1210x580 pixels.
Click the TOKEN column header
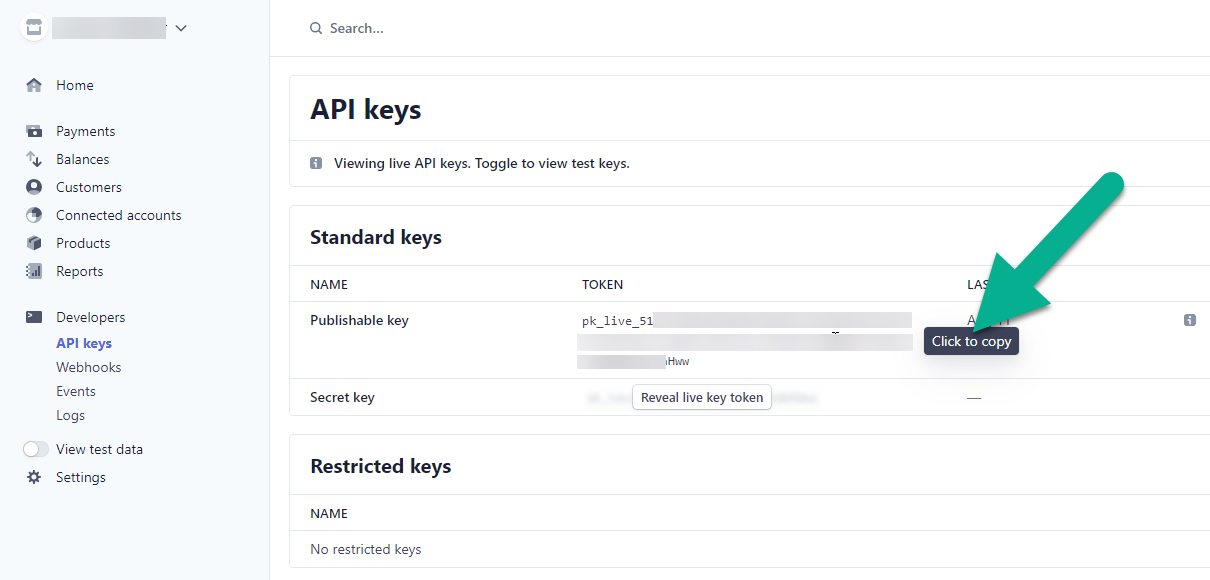[603, 284]
